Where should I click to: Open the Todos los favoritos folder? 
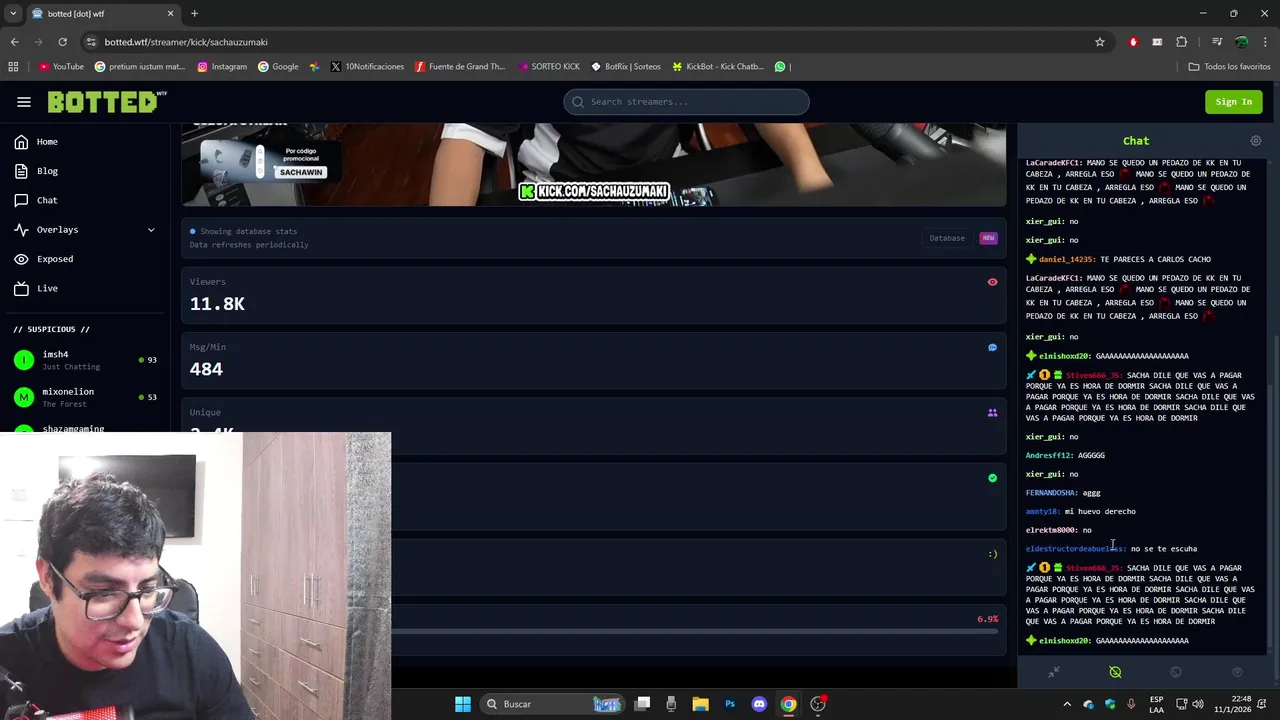[x=1229, y=67]
